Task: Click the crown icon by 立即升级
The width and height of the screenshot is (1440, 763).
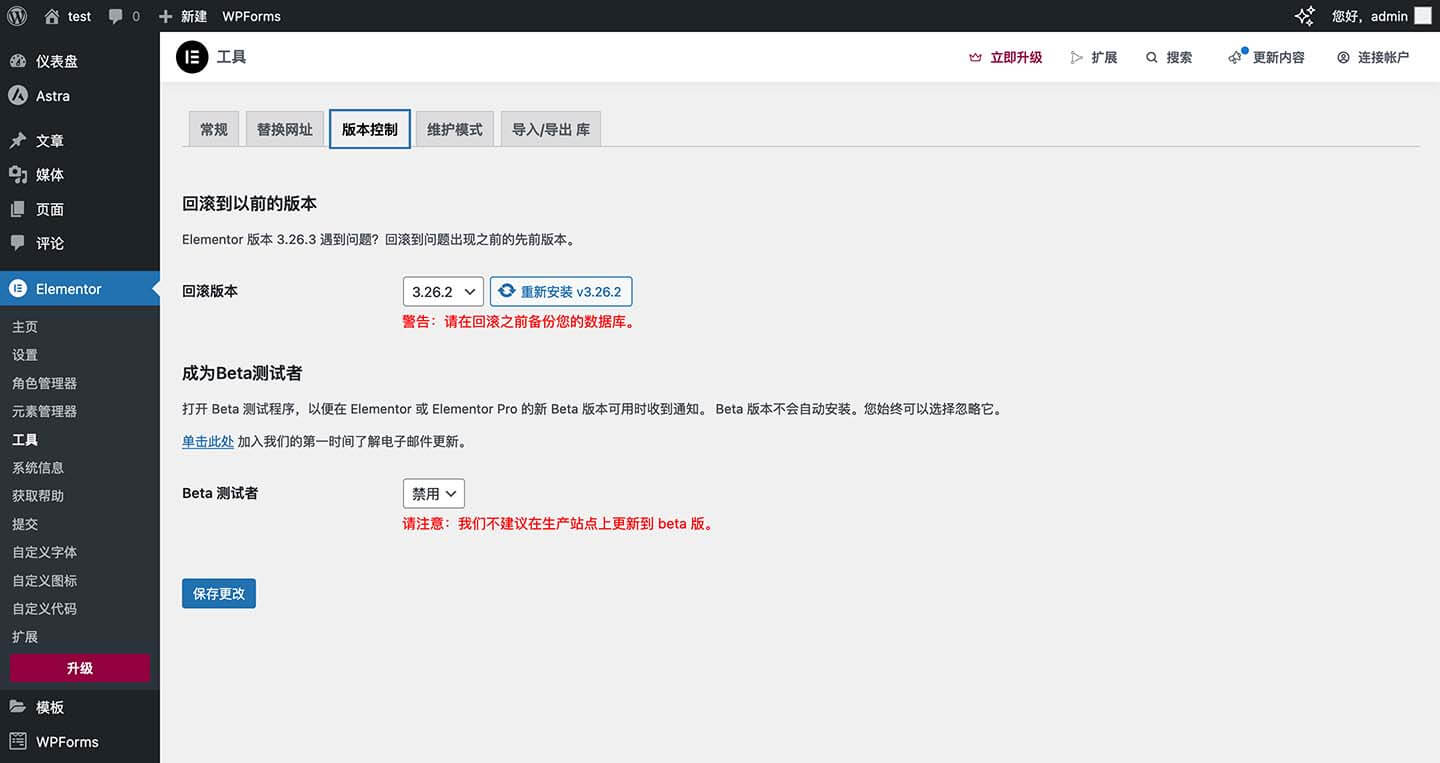Action: pyautogui.click(x=976, y=57)
